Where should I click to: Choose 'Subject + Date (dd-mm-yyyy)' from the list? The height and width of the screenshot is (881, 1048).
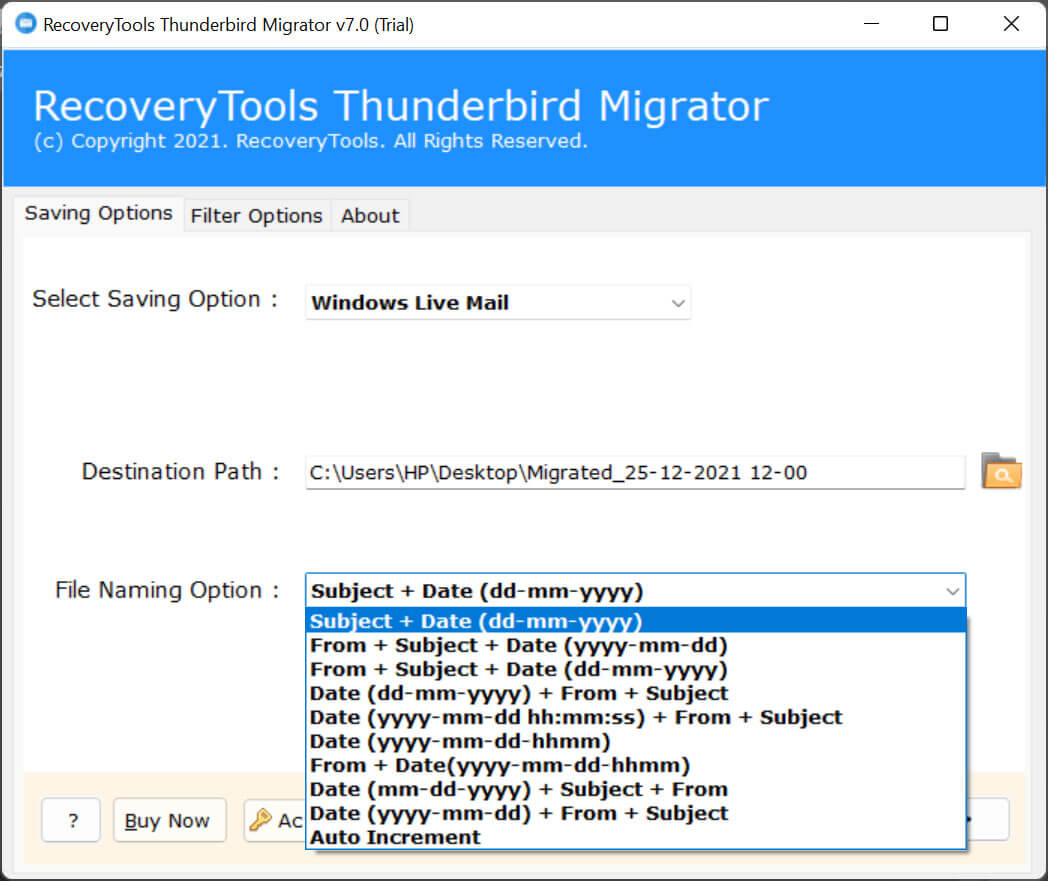tap(636, 621)
